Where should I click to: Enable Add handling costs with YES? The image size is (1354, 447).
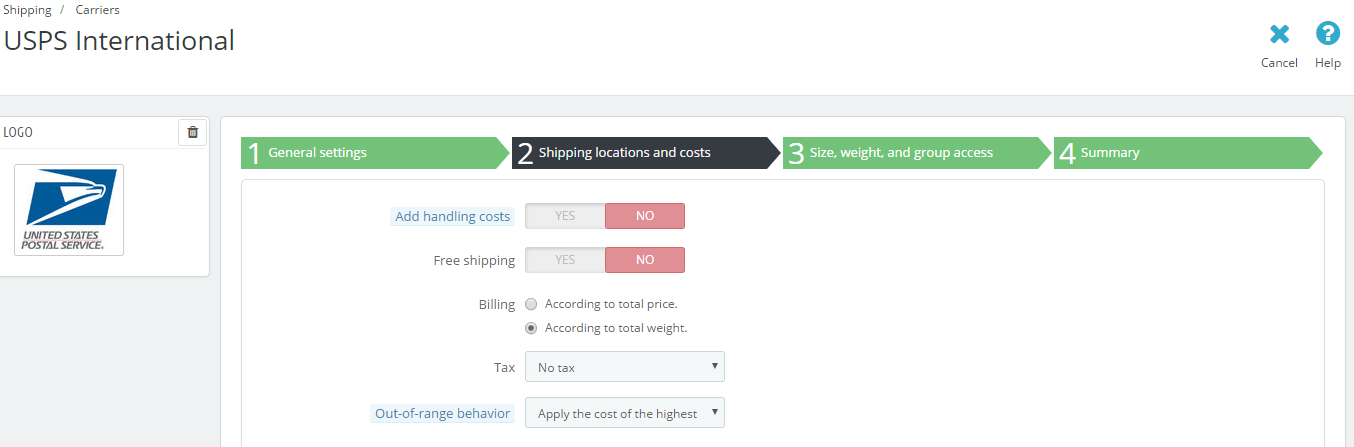[x=565, y=216]
